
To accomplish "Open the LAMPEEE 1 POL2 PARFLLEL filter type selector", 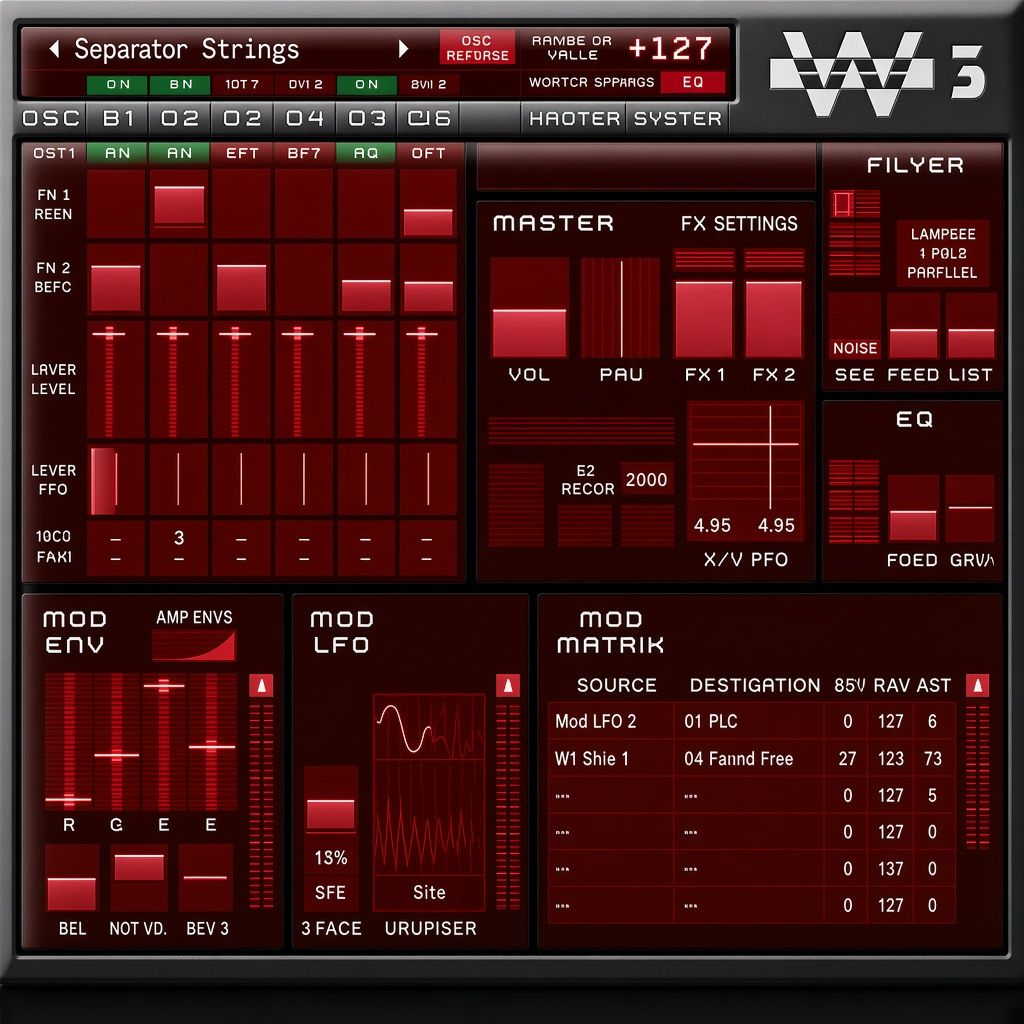I will point(942,253).
